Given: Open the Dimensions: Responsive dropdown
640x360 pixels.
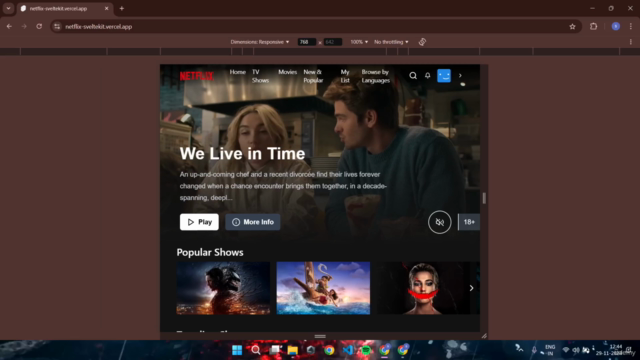Looking at the screenshot, I should pyautogui.click(x=260, y=42).
